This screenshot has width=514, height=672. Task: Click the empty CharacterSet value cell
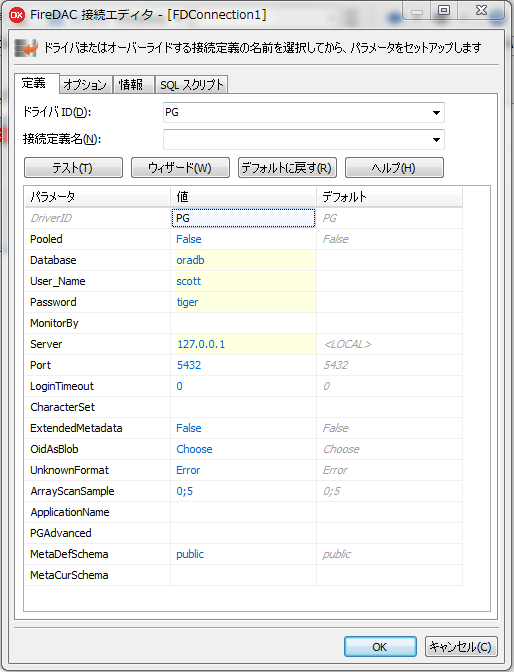243,407
